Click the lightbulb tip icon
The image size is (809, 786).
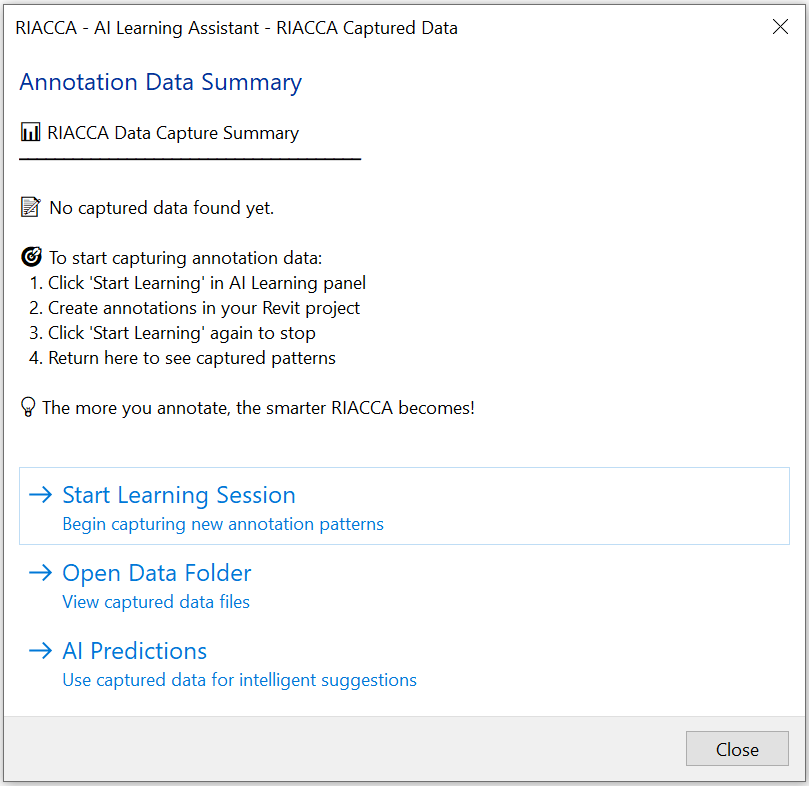coord(28,407)
